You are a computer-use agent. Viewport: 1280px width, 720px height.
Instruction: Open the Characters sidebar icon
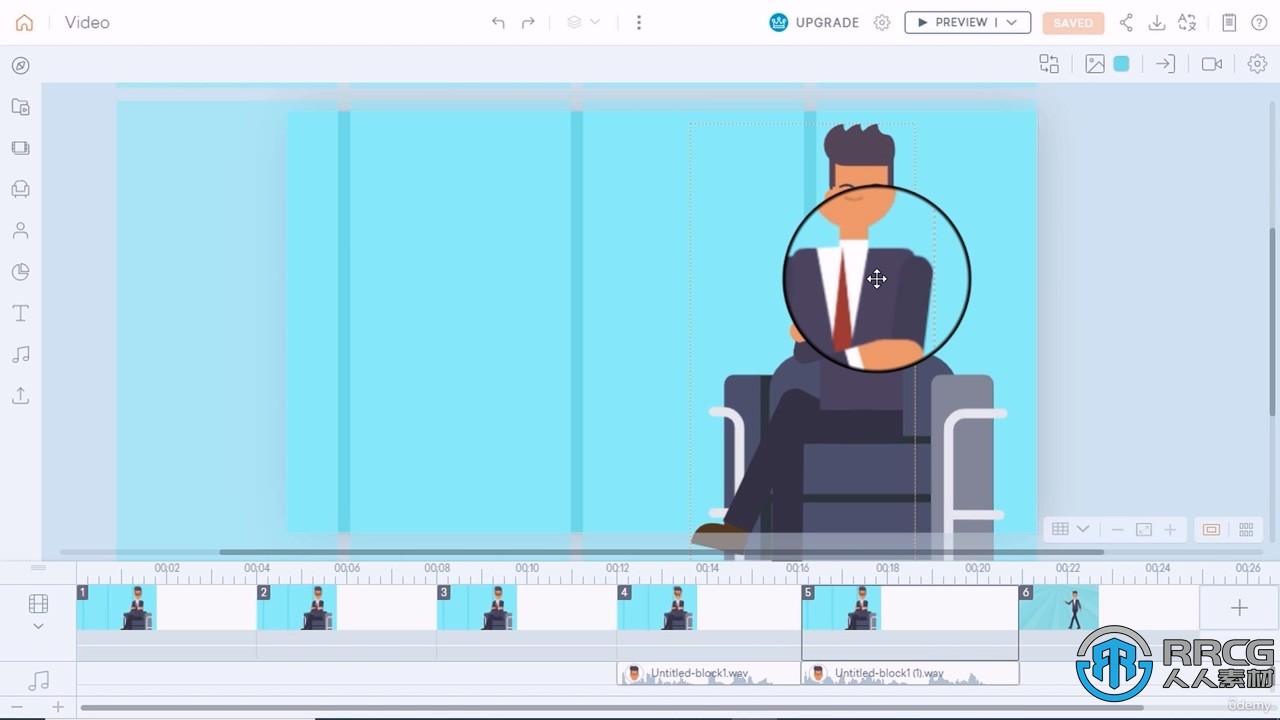[20, 230]
